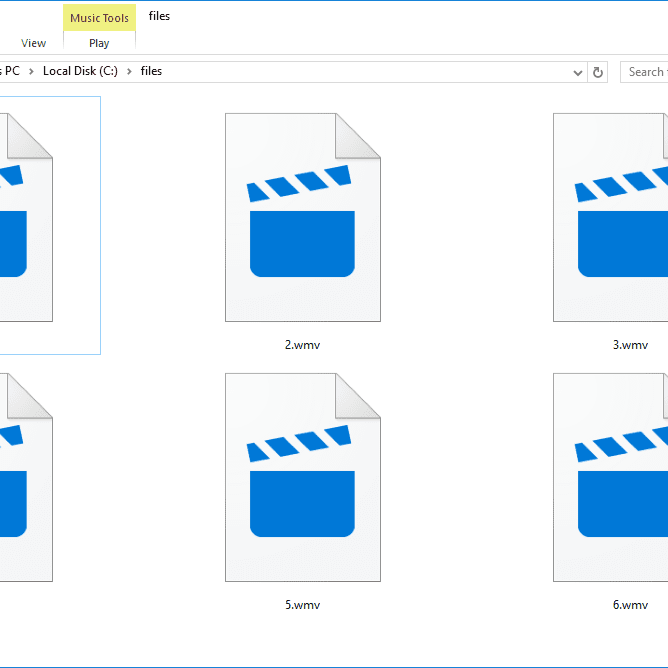
Task: Click the 6.wmv file name label
Action: coord(630,605)
